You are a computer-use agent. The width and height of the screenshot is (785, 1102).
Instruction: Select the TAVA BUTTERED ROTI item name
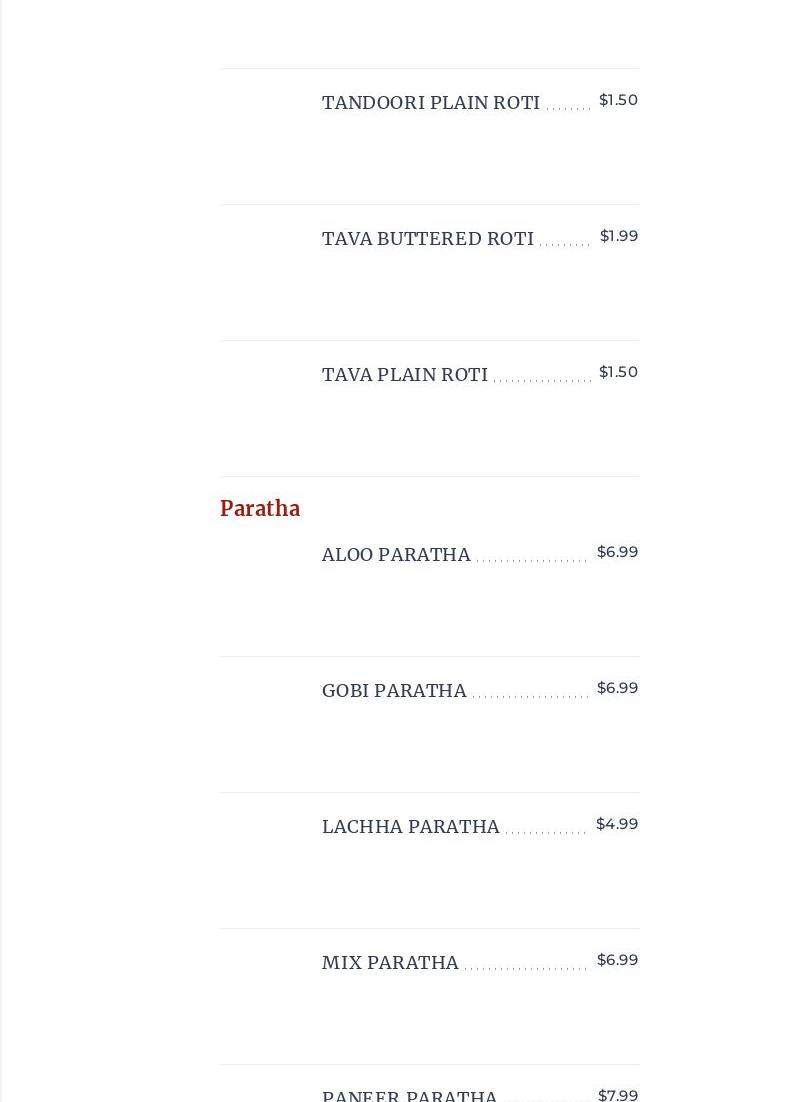tap(427, 239)
